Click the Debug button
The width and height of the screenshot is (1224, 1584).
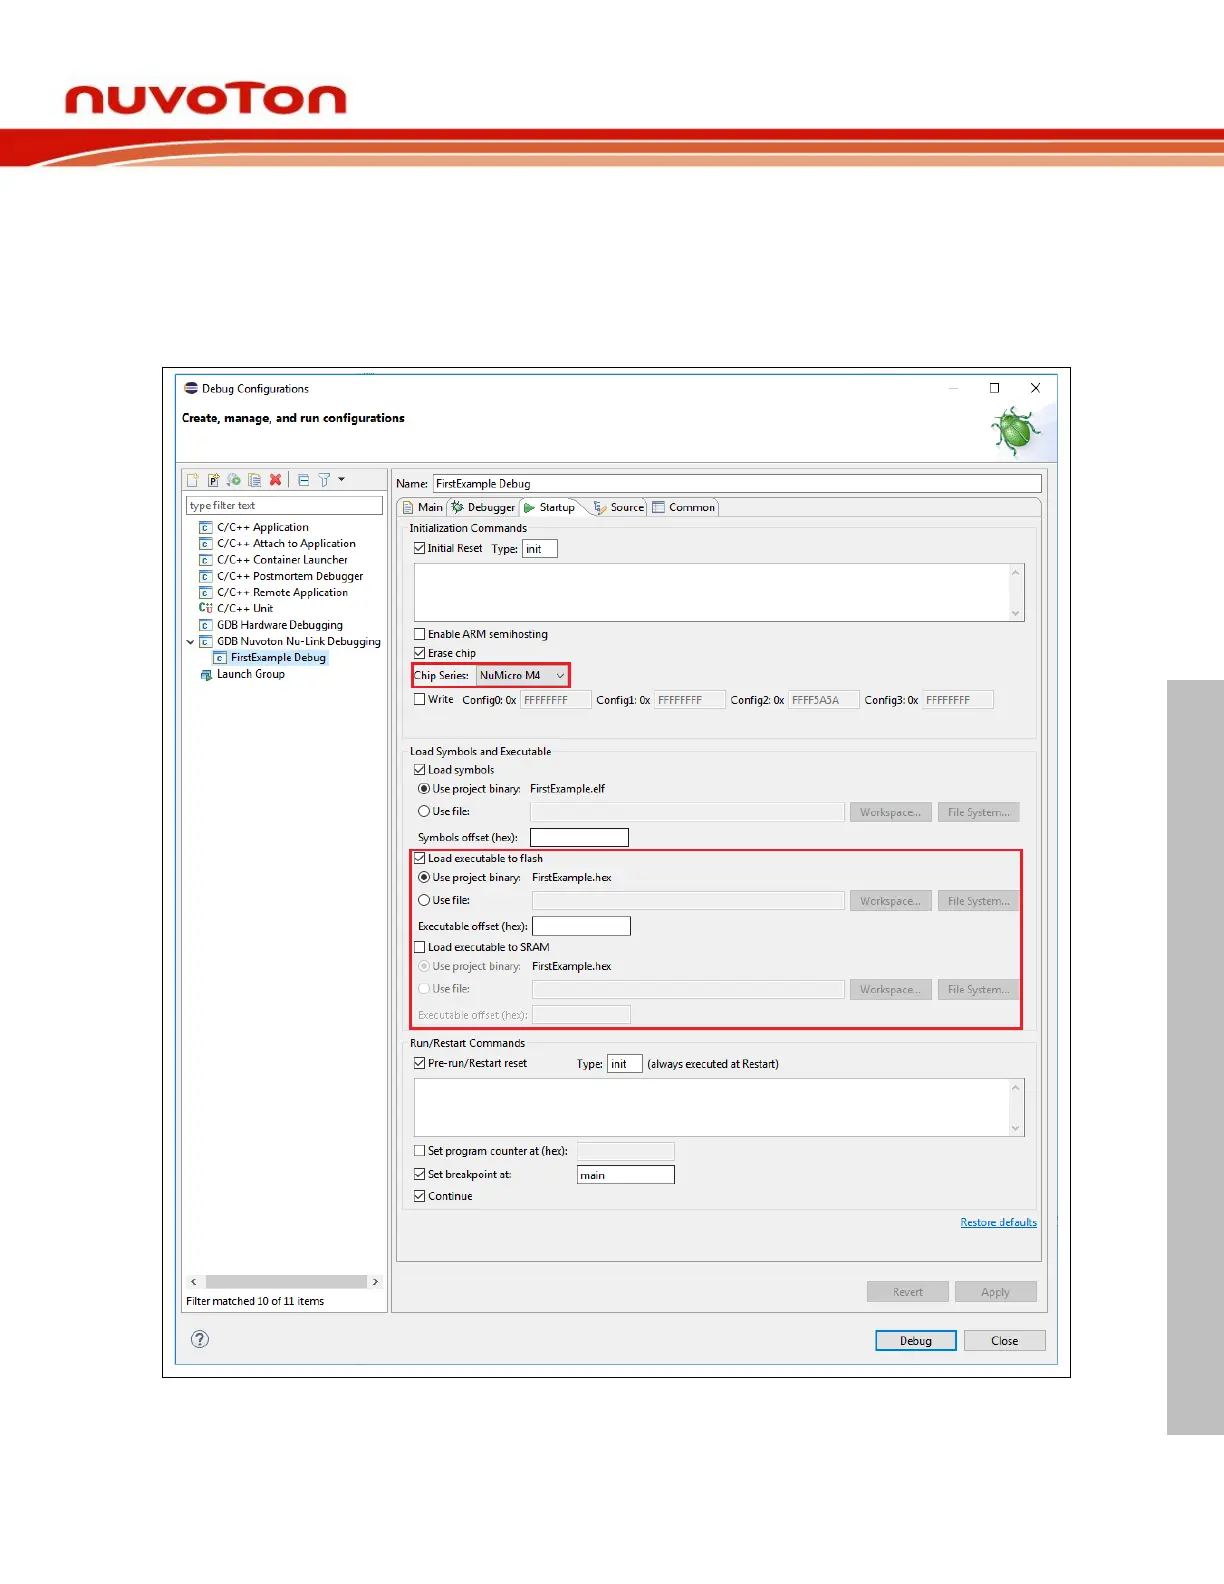(x=916, y=1341)
